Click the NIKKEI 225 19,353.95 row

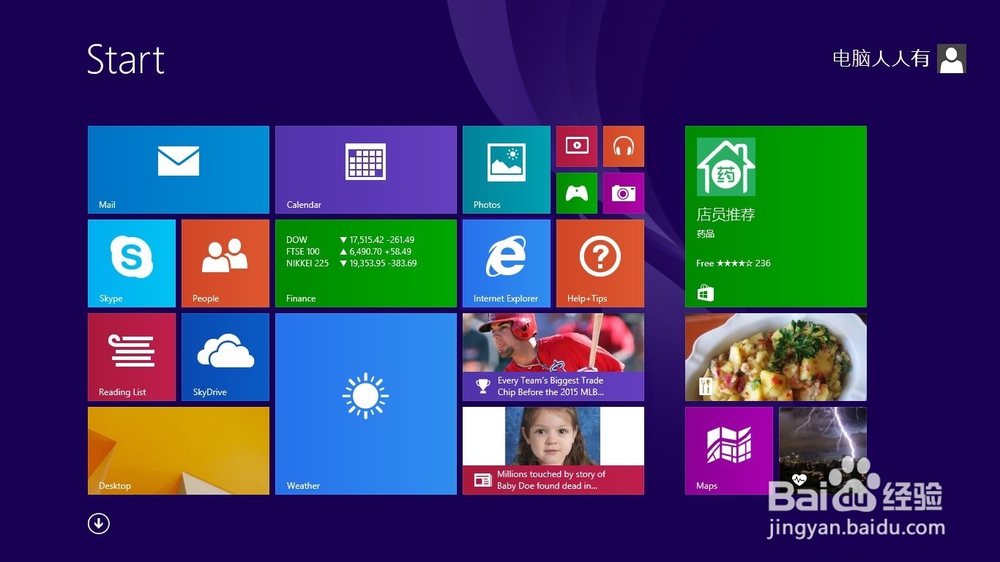[351, 263]
